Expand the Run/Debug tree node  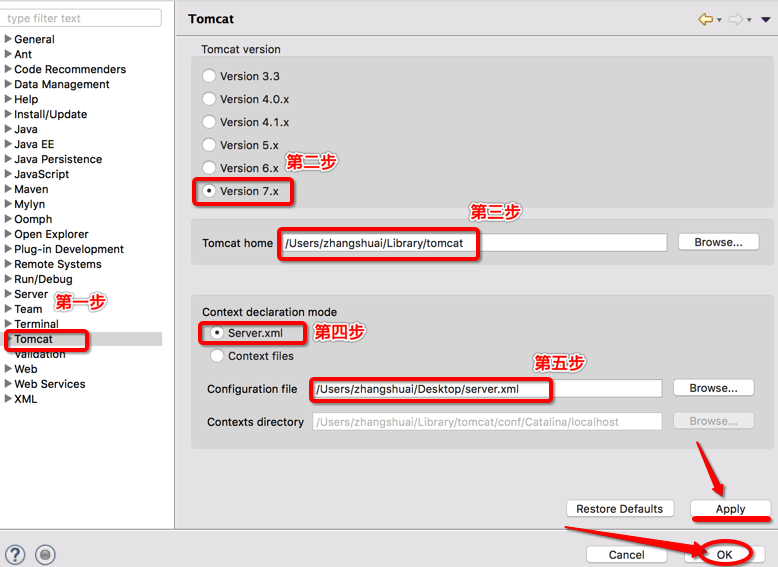pyautogui.click(x=8, y=279)
